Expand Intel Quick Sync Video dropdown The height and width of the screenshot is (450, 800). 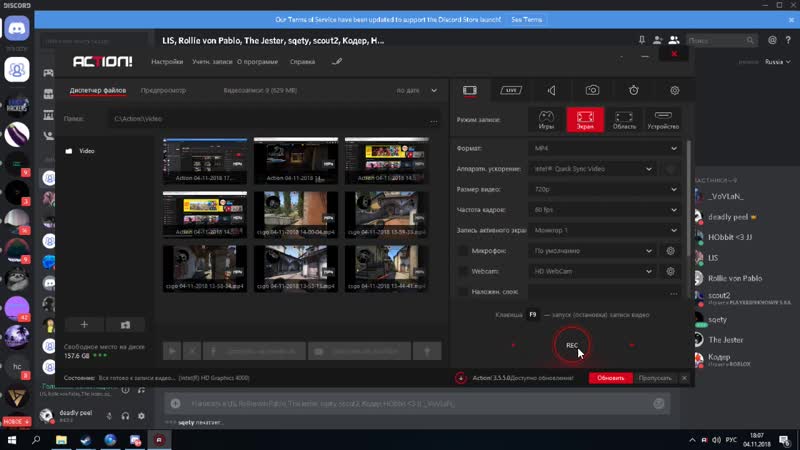(592, 169)
